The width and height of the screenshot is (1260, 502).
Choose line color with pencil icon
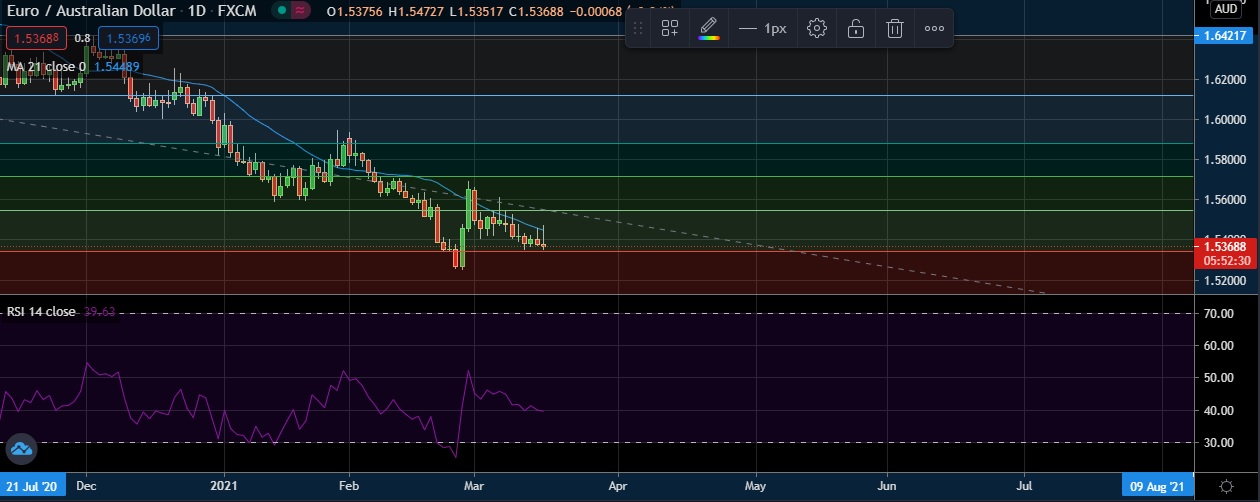tap(708, 28)
